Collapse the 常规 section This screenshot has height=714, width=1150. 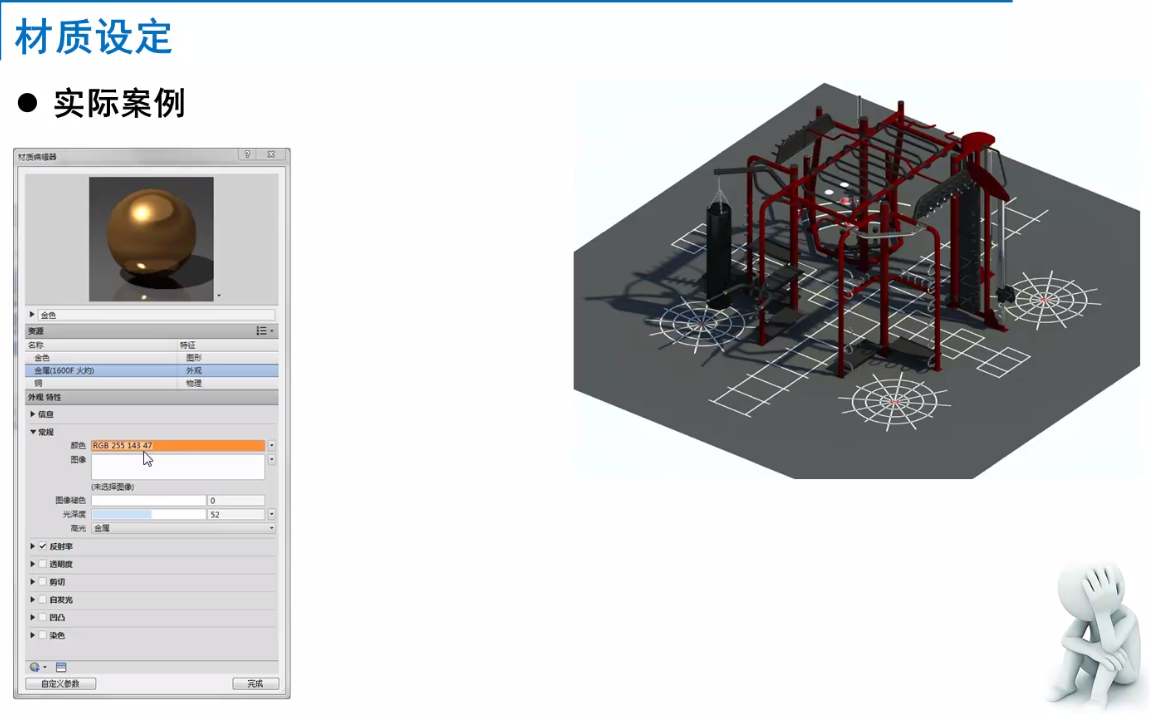point(33,432)
